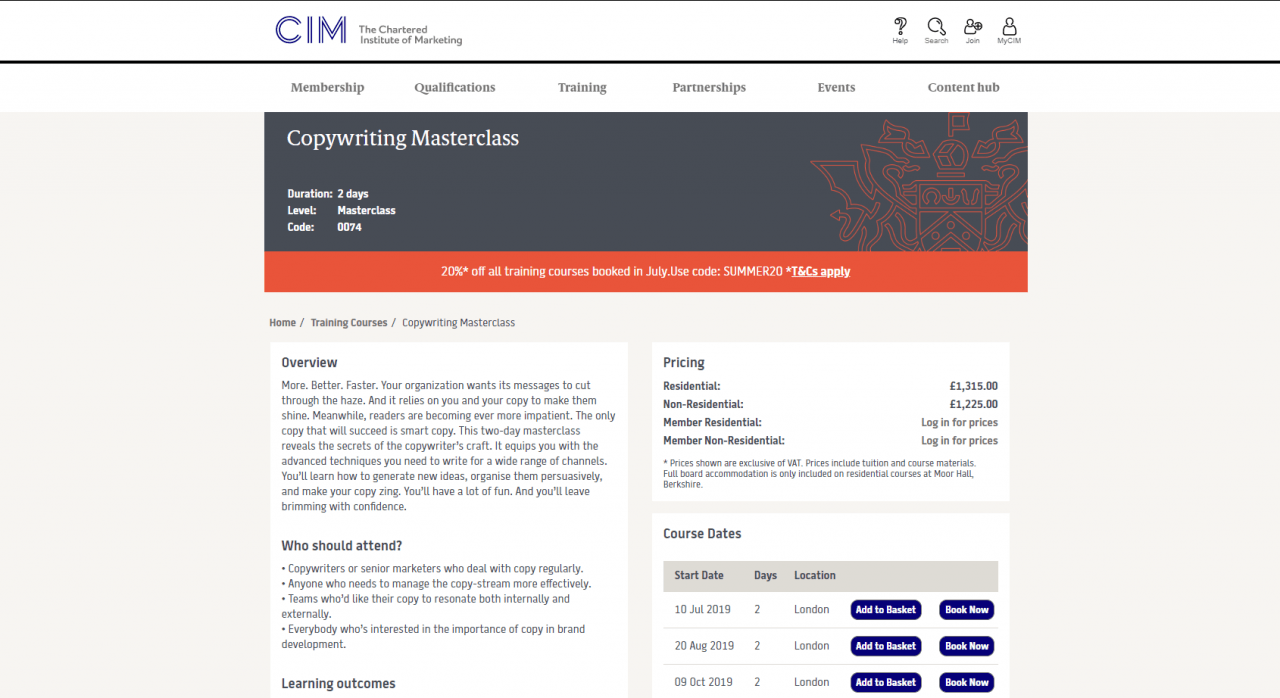
Task: Book Now for the 09 Oct 2019 course
Action: [966, 682]
